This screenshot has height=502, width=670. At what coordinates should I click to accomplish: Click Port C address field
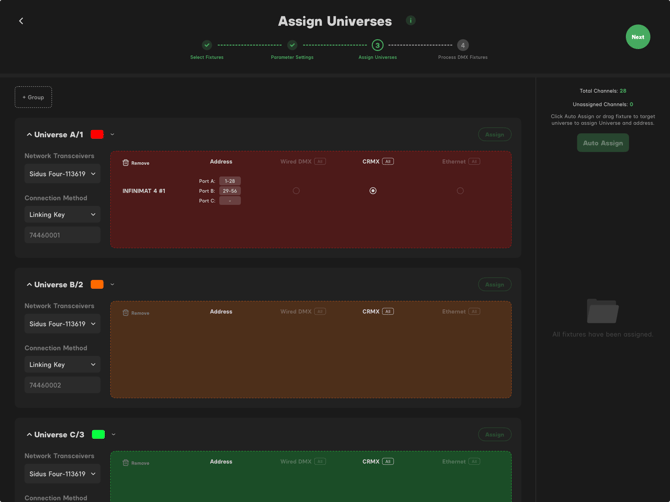230,200
